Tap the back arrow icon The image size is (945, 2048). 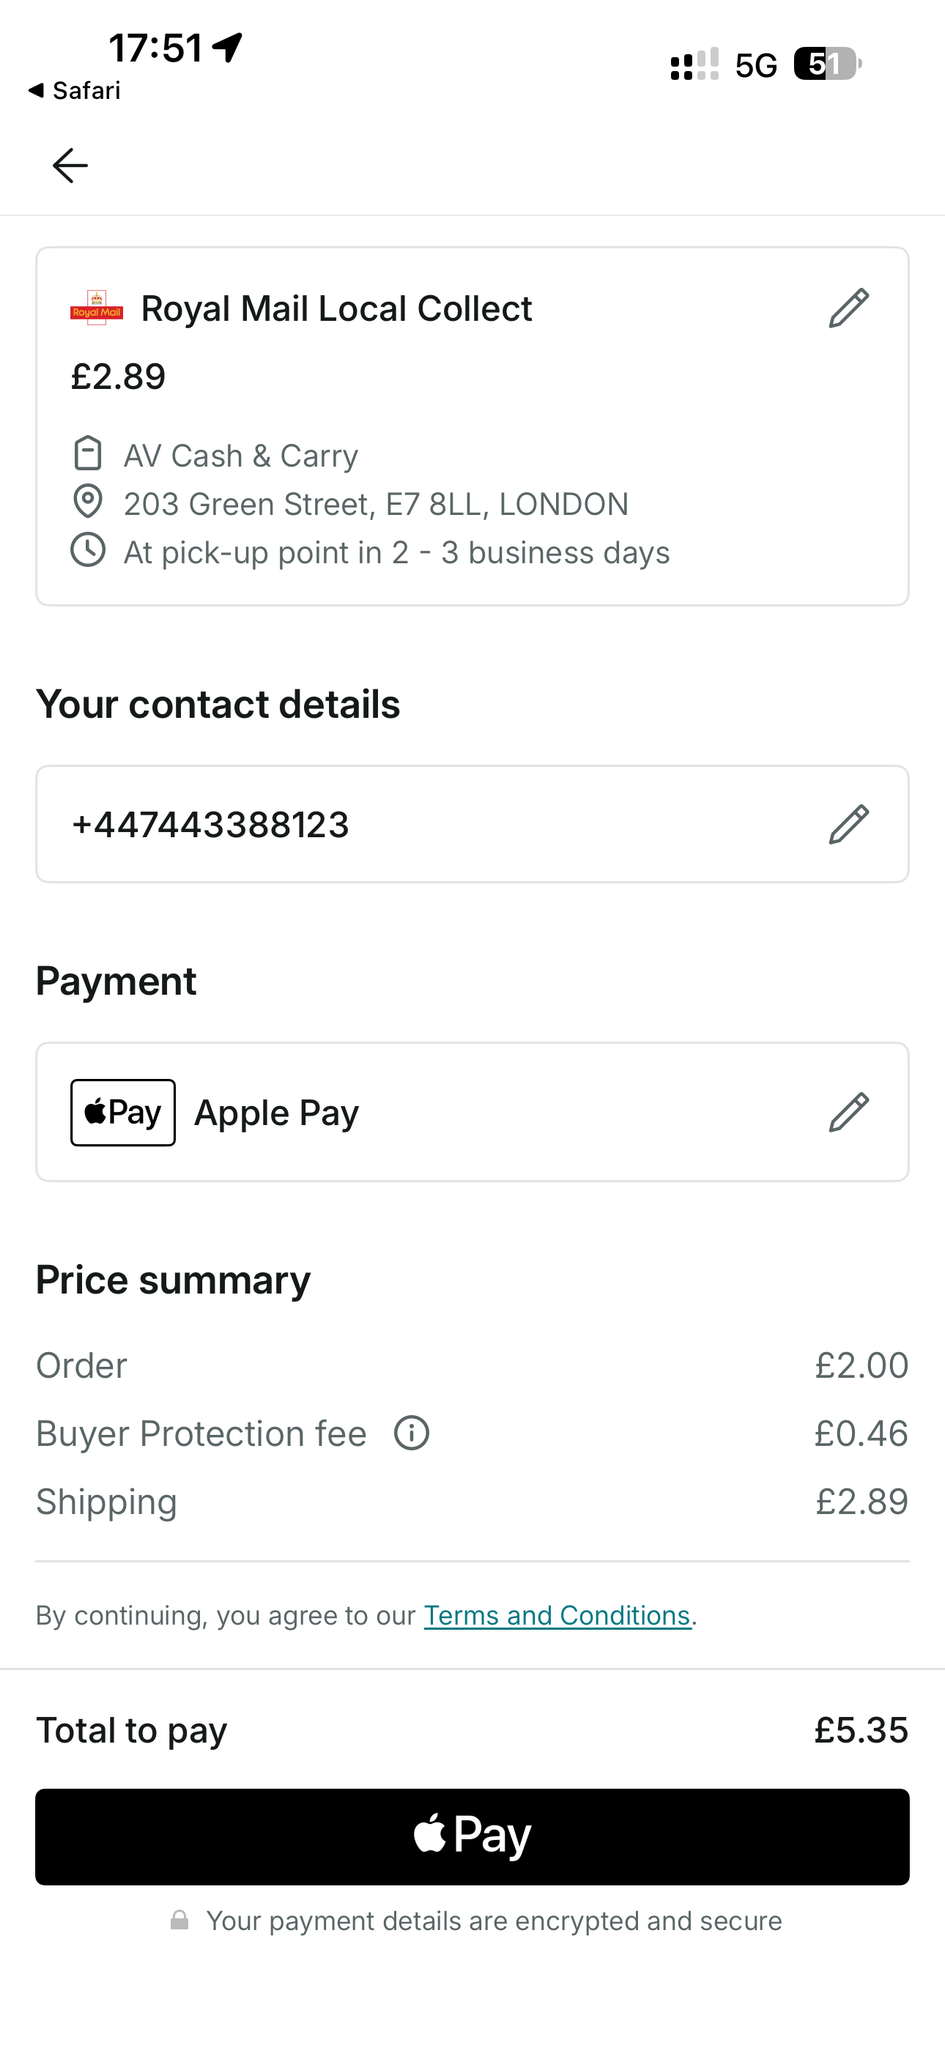70,165
